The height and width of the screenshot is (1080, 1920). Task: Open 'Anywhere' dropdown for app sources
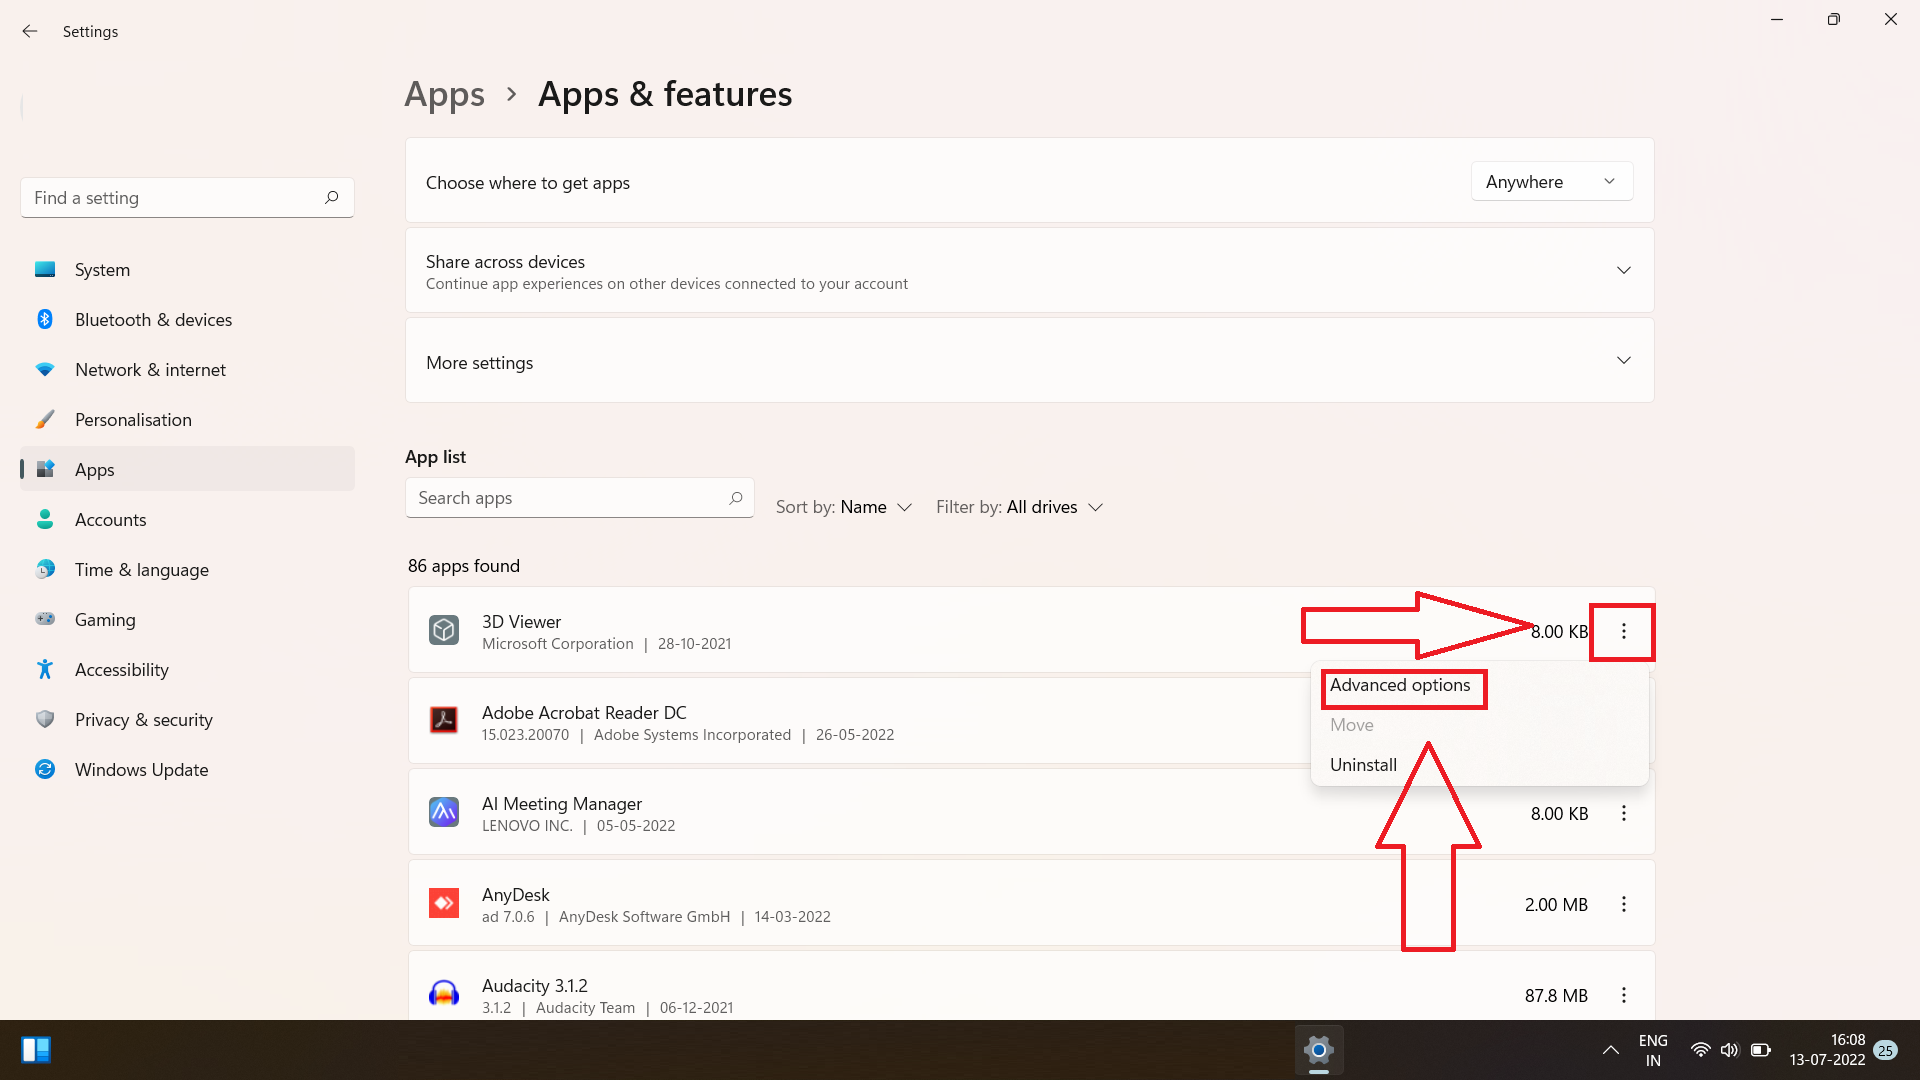point(1551,182)
